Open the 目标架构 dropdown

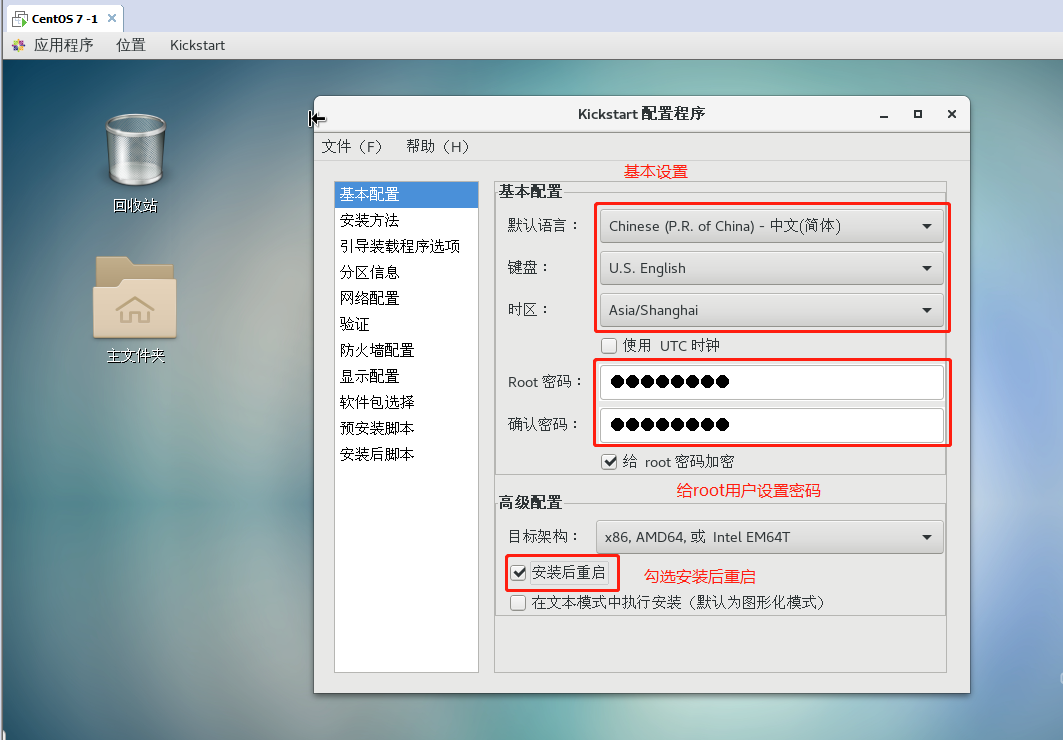click(769, 537)
